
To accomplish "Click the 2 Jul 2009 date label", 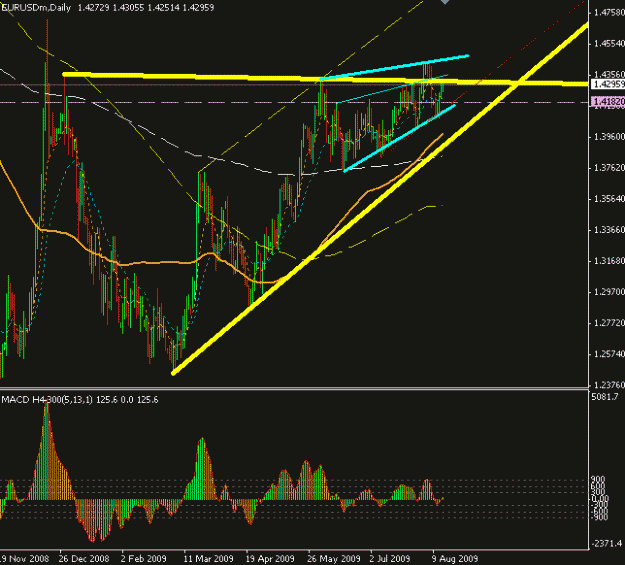I will click(x=390, y=559).
